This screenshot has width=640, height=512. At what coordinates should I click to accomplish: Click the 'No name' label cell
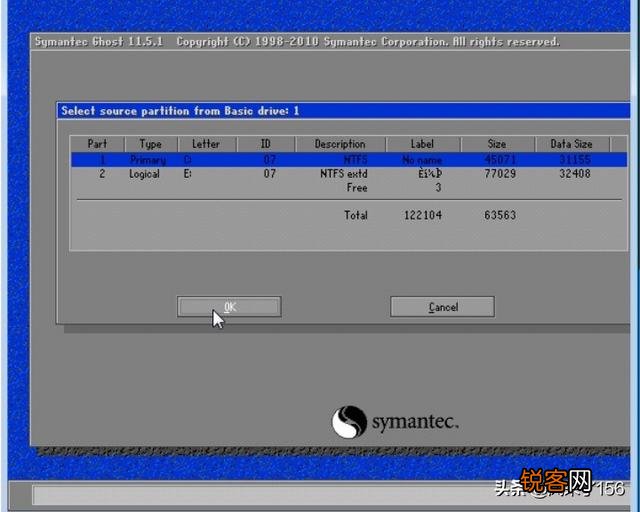[x=422, y=160]
